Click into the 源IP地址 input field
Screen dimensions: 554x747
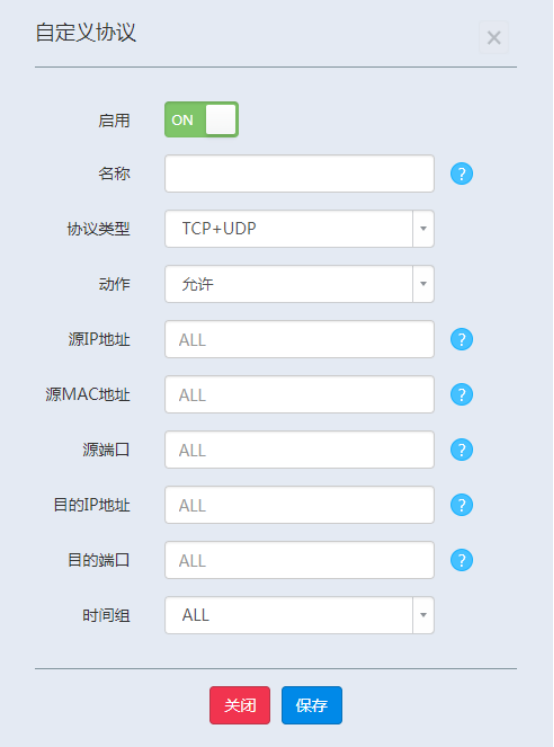(x=299, y=339)
